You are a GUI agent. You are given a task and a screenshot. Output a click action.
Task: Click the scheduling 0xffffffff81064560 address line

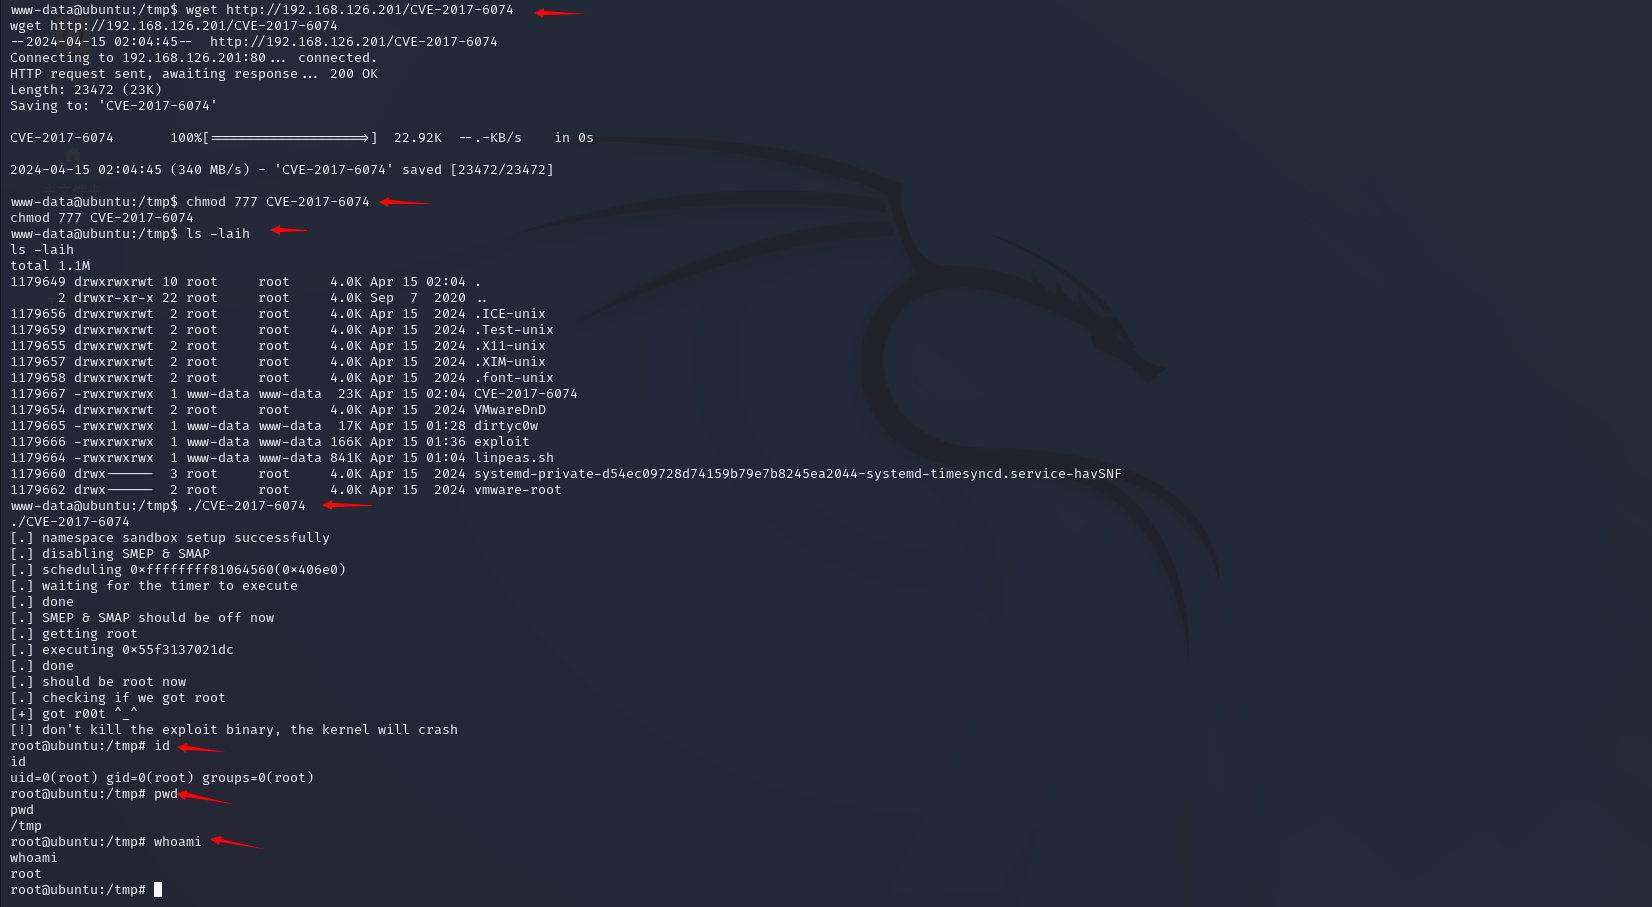(x=178, y=570)
